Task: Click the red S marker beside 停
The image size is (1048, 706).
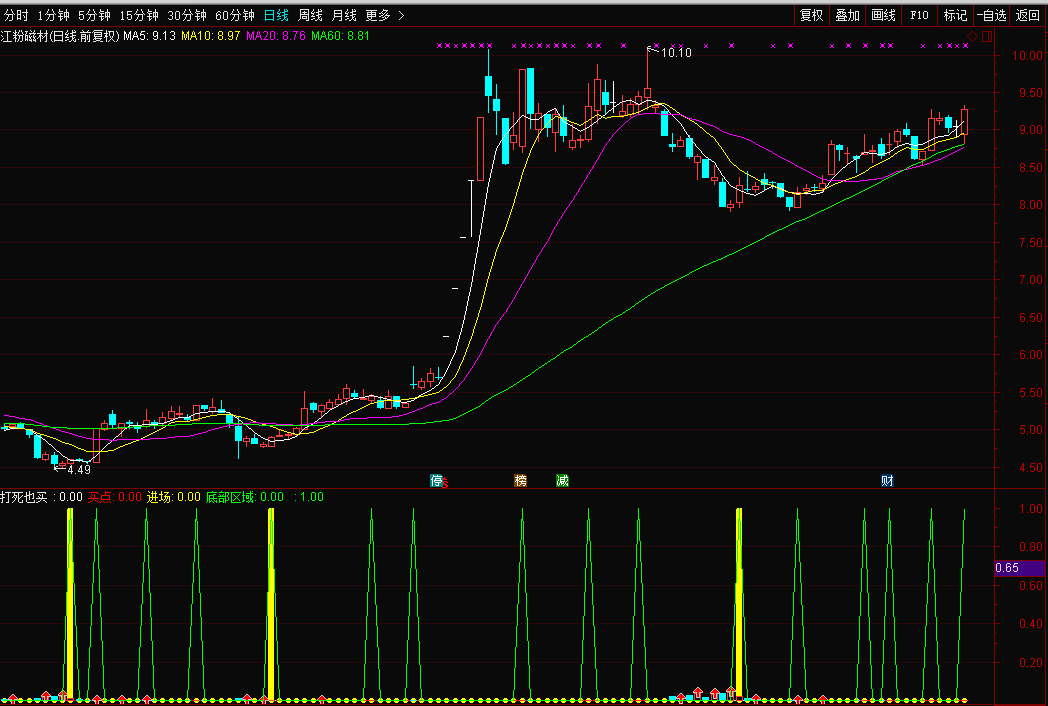Action: 445,483
